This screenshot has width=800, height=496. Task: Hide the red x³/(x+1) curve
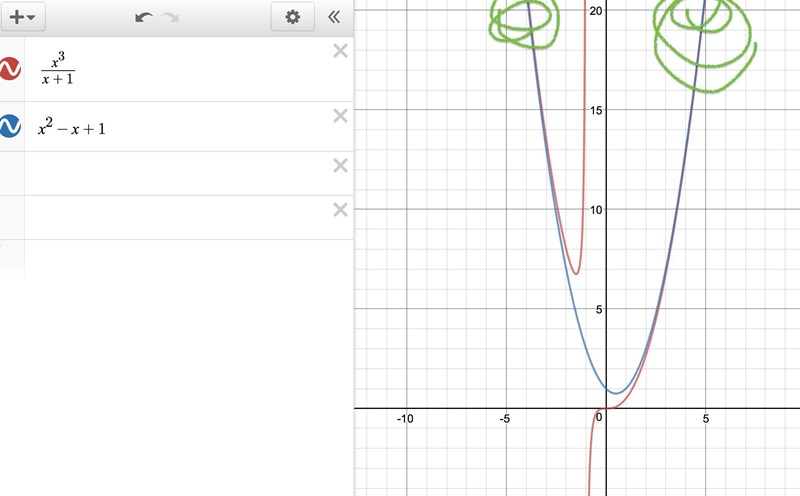pyautogui.click(x=10, y=69)
